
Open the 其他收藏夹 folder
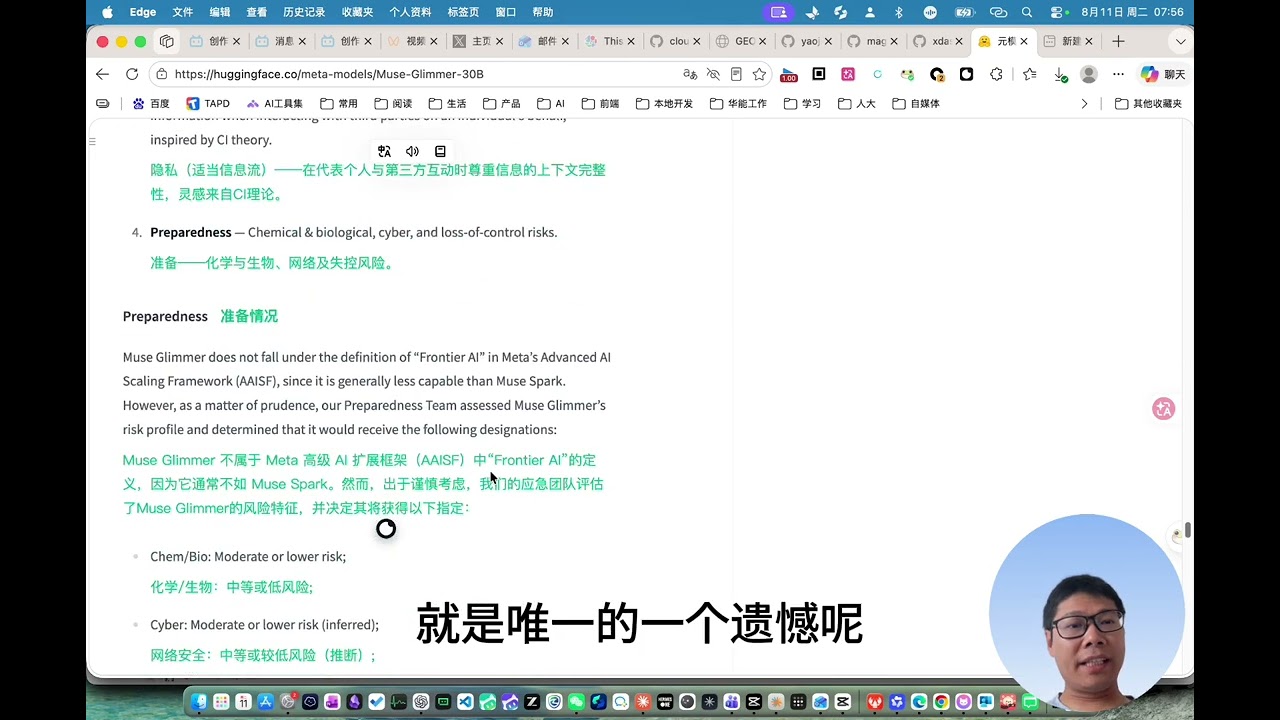pos(1149,103)
